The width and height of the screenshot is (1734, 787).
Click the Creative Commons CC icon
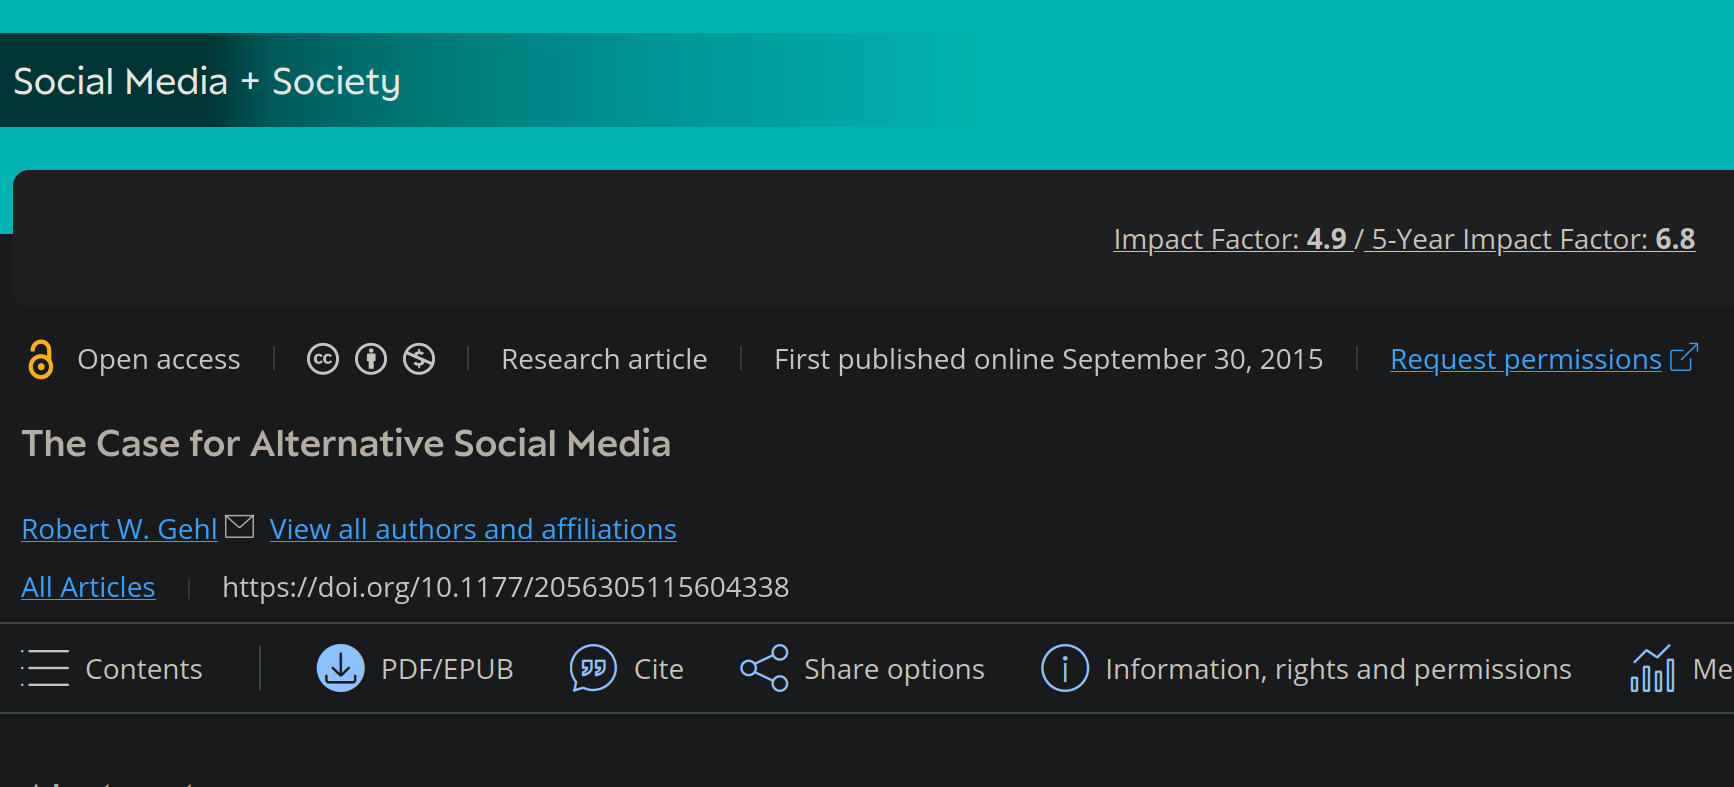click(x=323, y=359)
